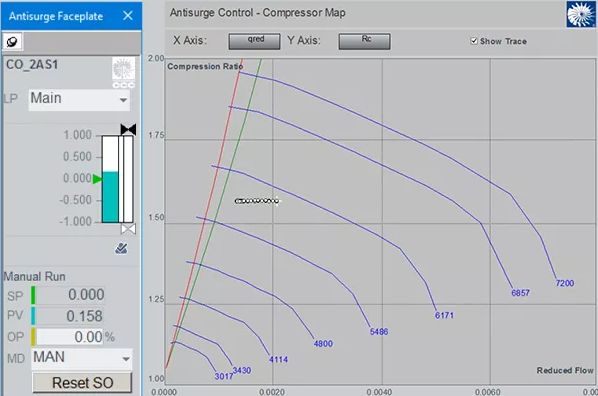This screenshot has width=598, height=396.
Task: Click the Reduced Flow axis label
Action: tap(565, 370)
